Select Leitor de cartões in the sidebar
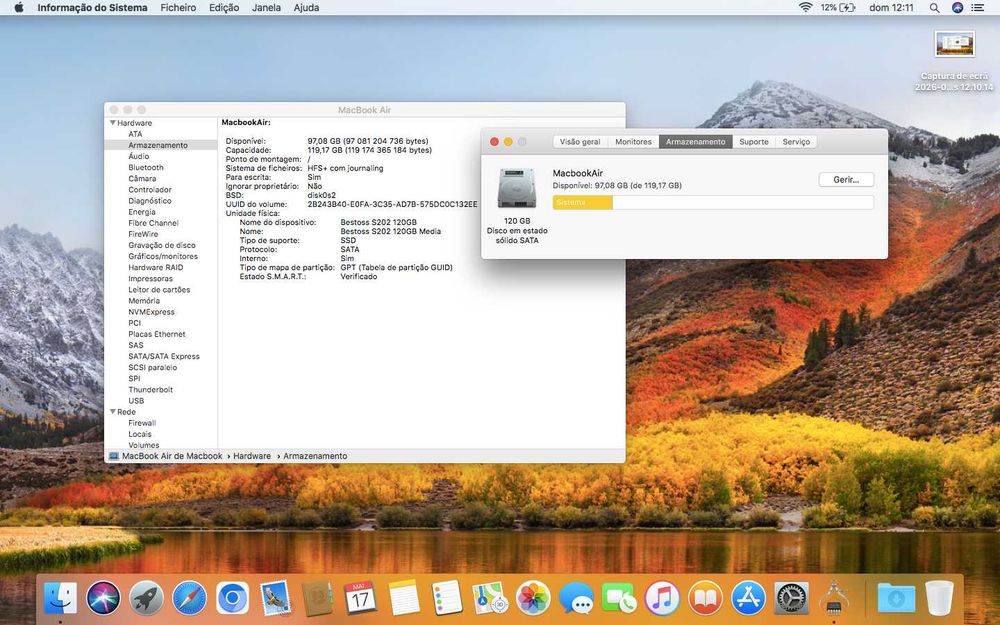Screen dimensions: 1000x625 (x=159, y=290)
